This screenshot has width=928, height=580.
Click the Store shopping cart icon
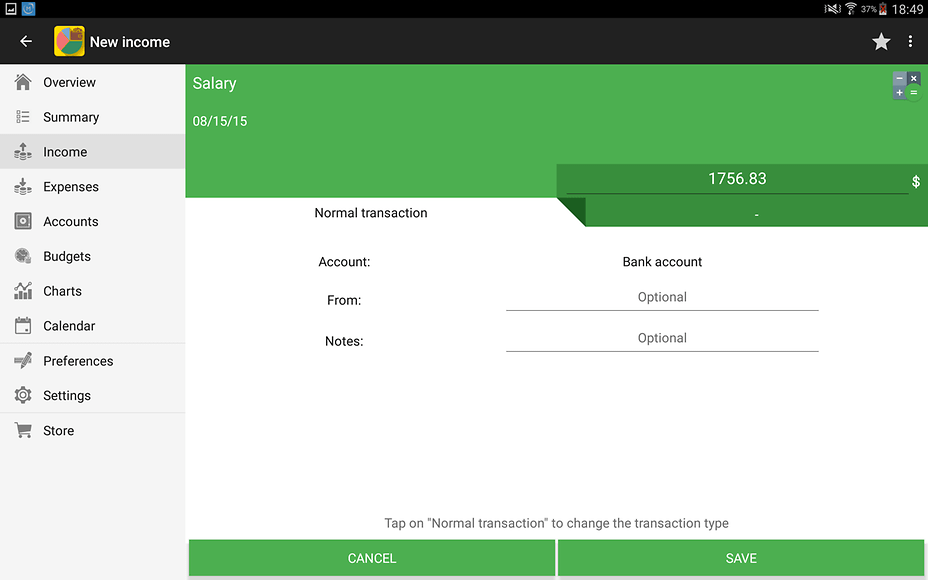click(22, 430)
